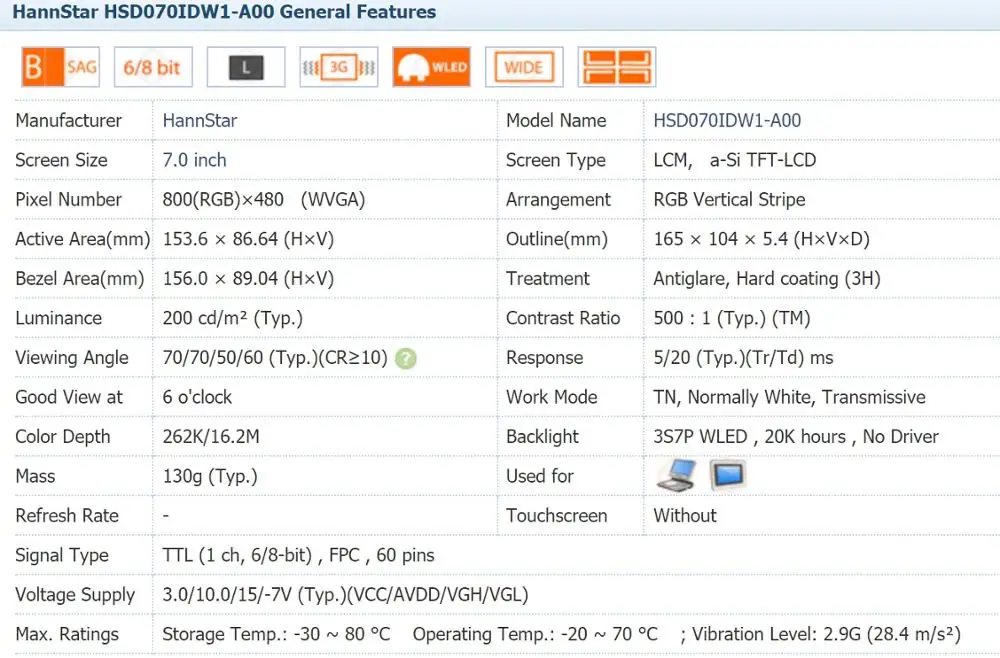The height and width of the screenshot is (658, 1000).
Task: Open the green Viewing Angle help icon
Action: tap(406, 359)
